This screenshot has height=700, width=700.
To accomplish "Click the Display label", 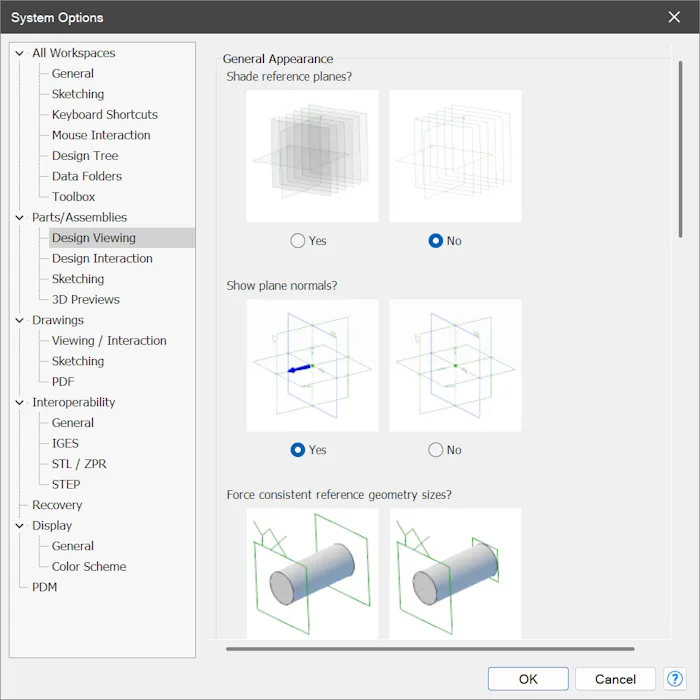I will coord(52,525).
